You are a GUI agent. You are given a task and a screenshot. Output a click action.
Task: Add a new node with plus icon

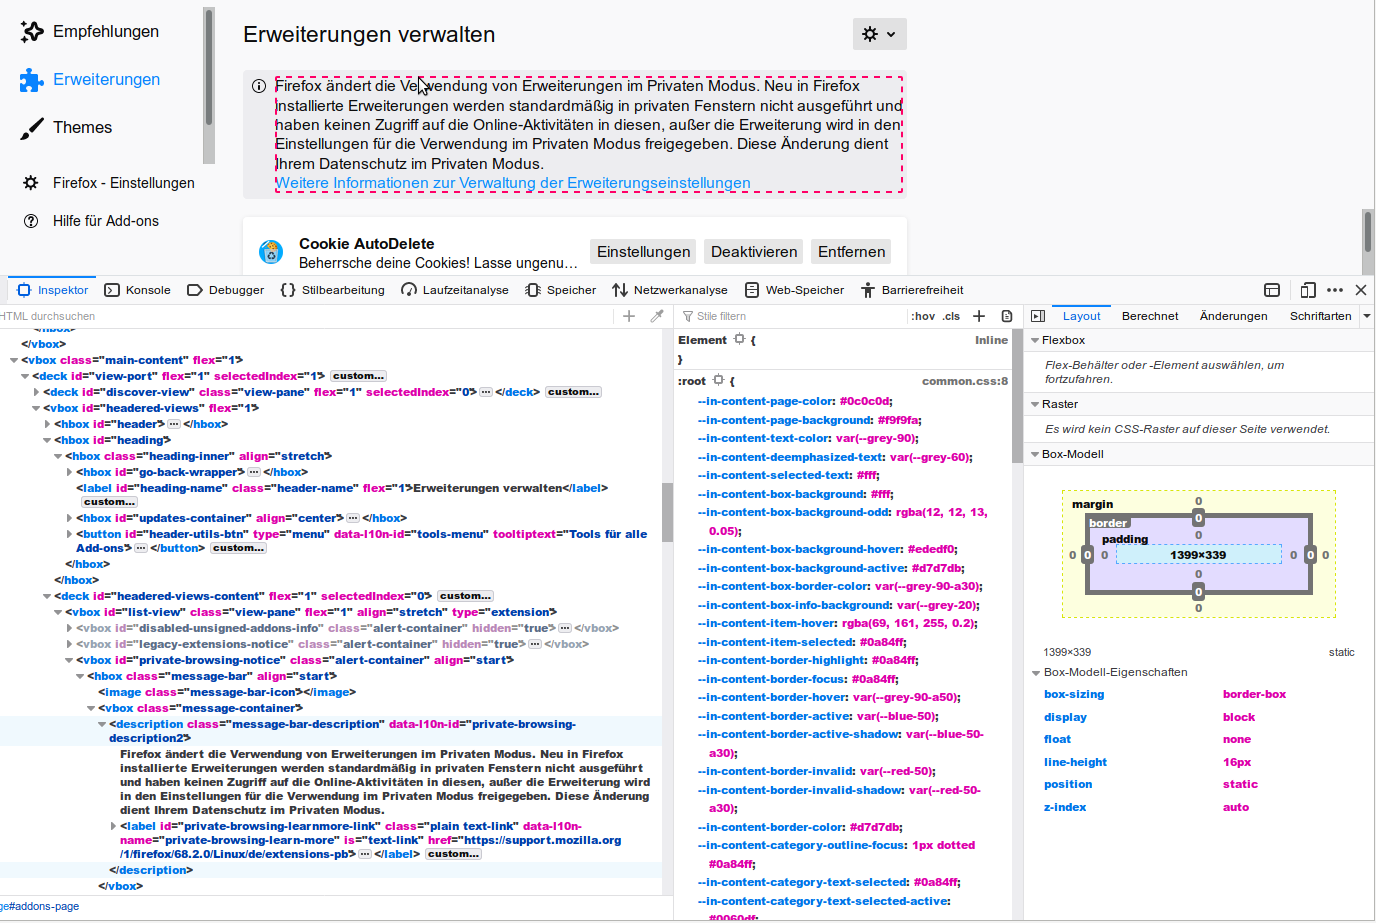click(x=629, y=316)
